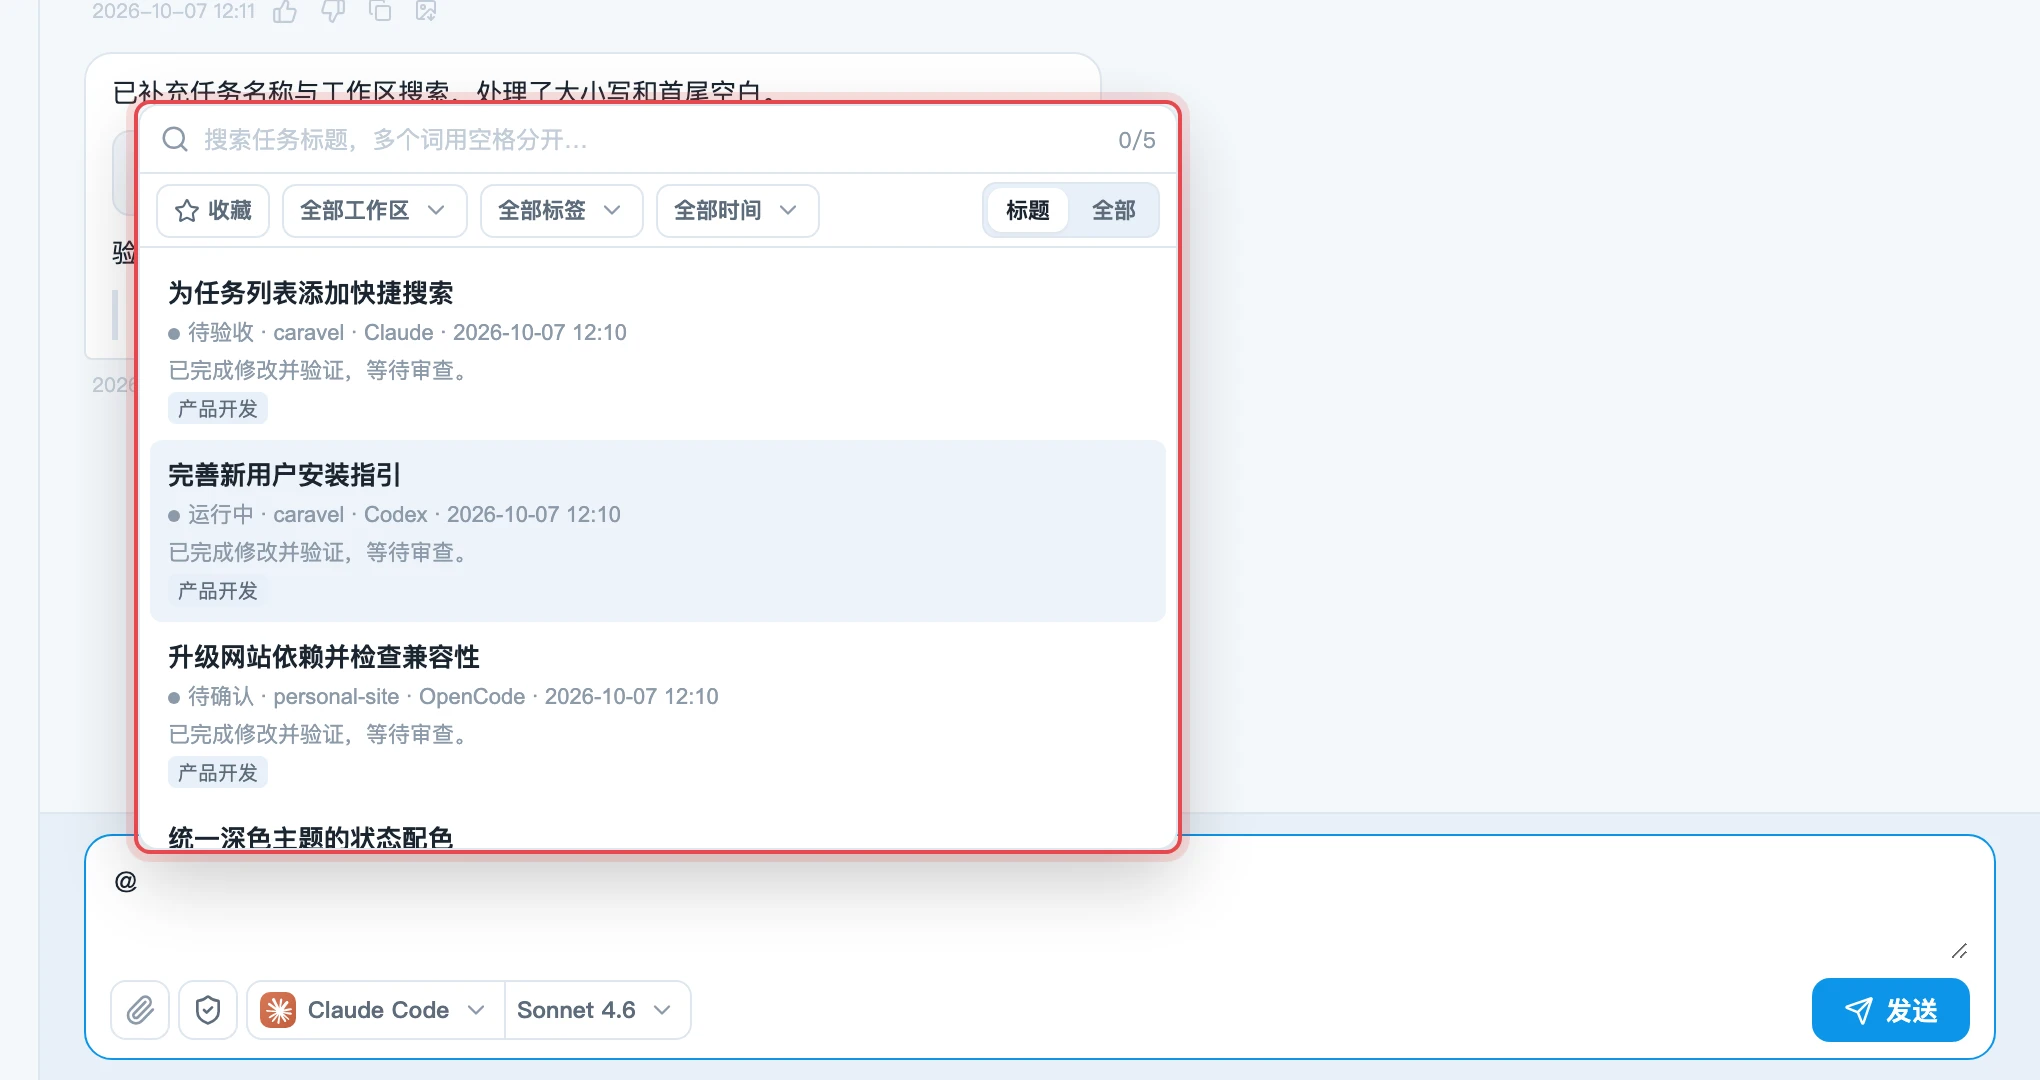Click the thumbs-up icon beside the timestamp

coord(285,12)
